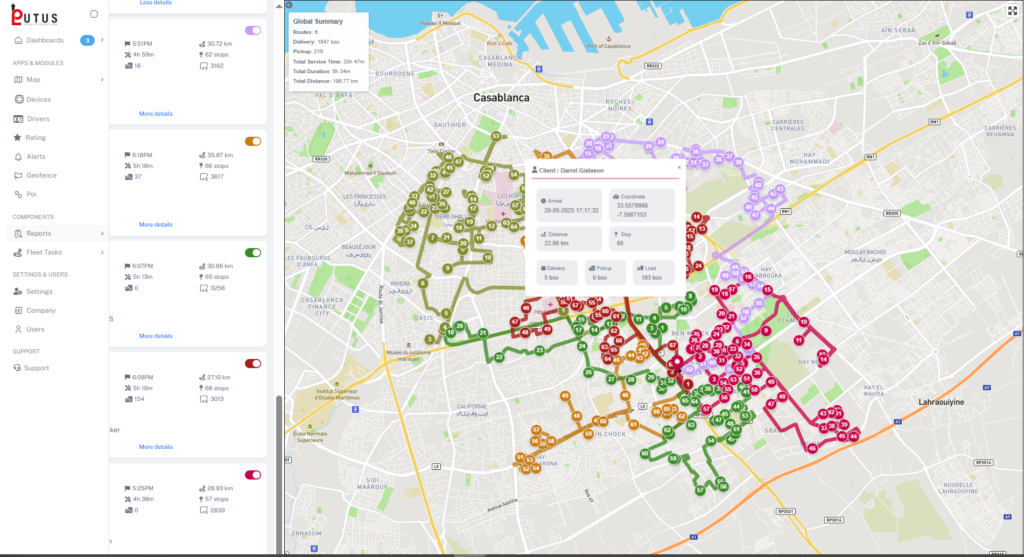The width and height of the screenshot is (1024, 557).
Task: Open the Alerts menu item
Action: 36,157
